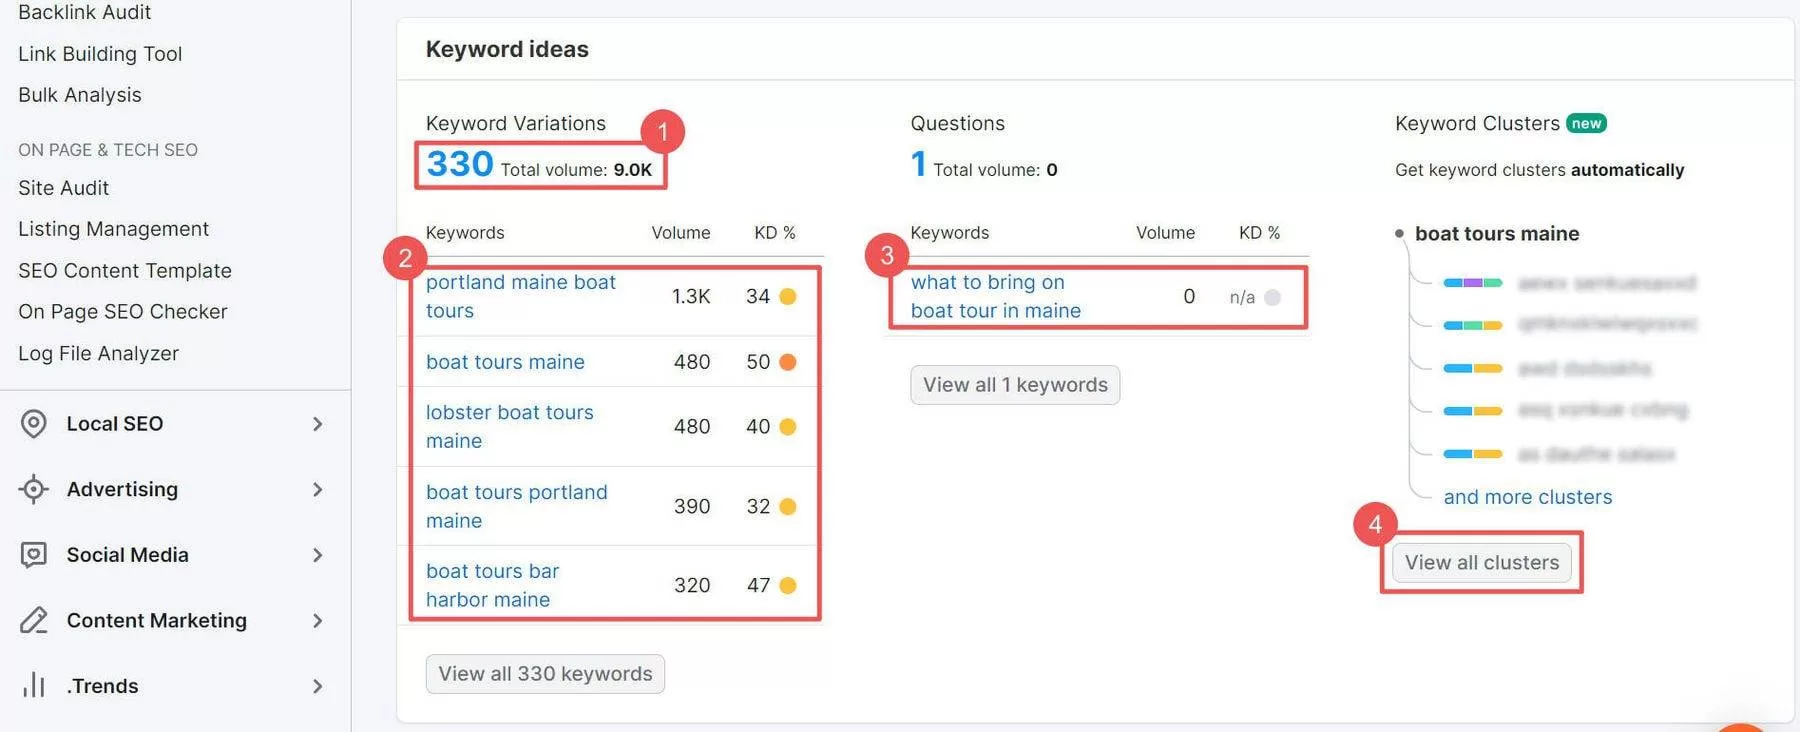Click the .Trends bar chart icon
Image resolution: width=1800 pixels, height=732 pixels.
click(x=34, y=685)
